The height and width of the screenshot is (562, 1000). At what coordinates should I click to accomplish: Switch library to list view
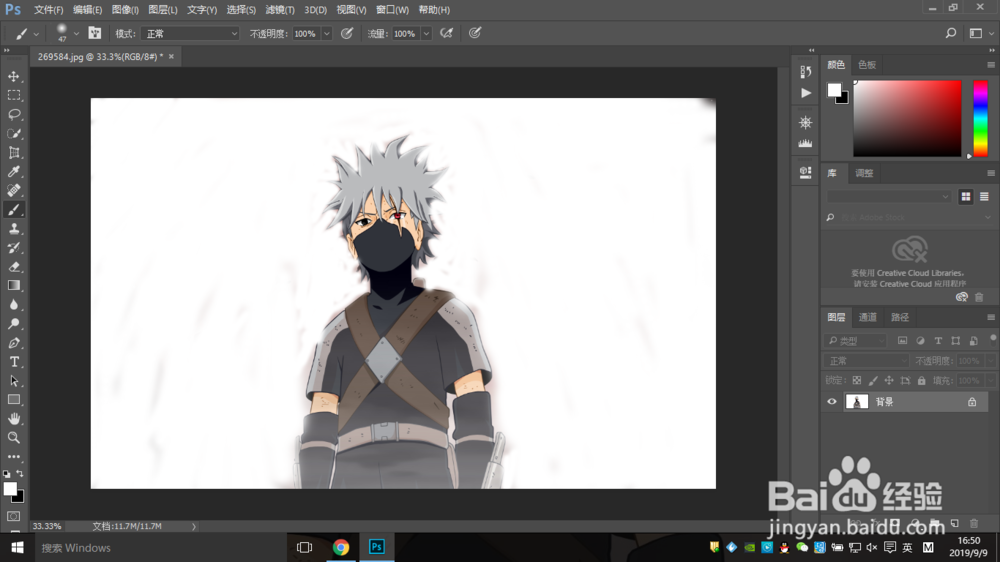984,196
